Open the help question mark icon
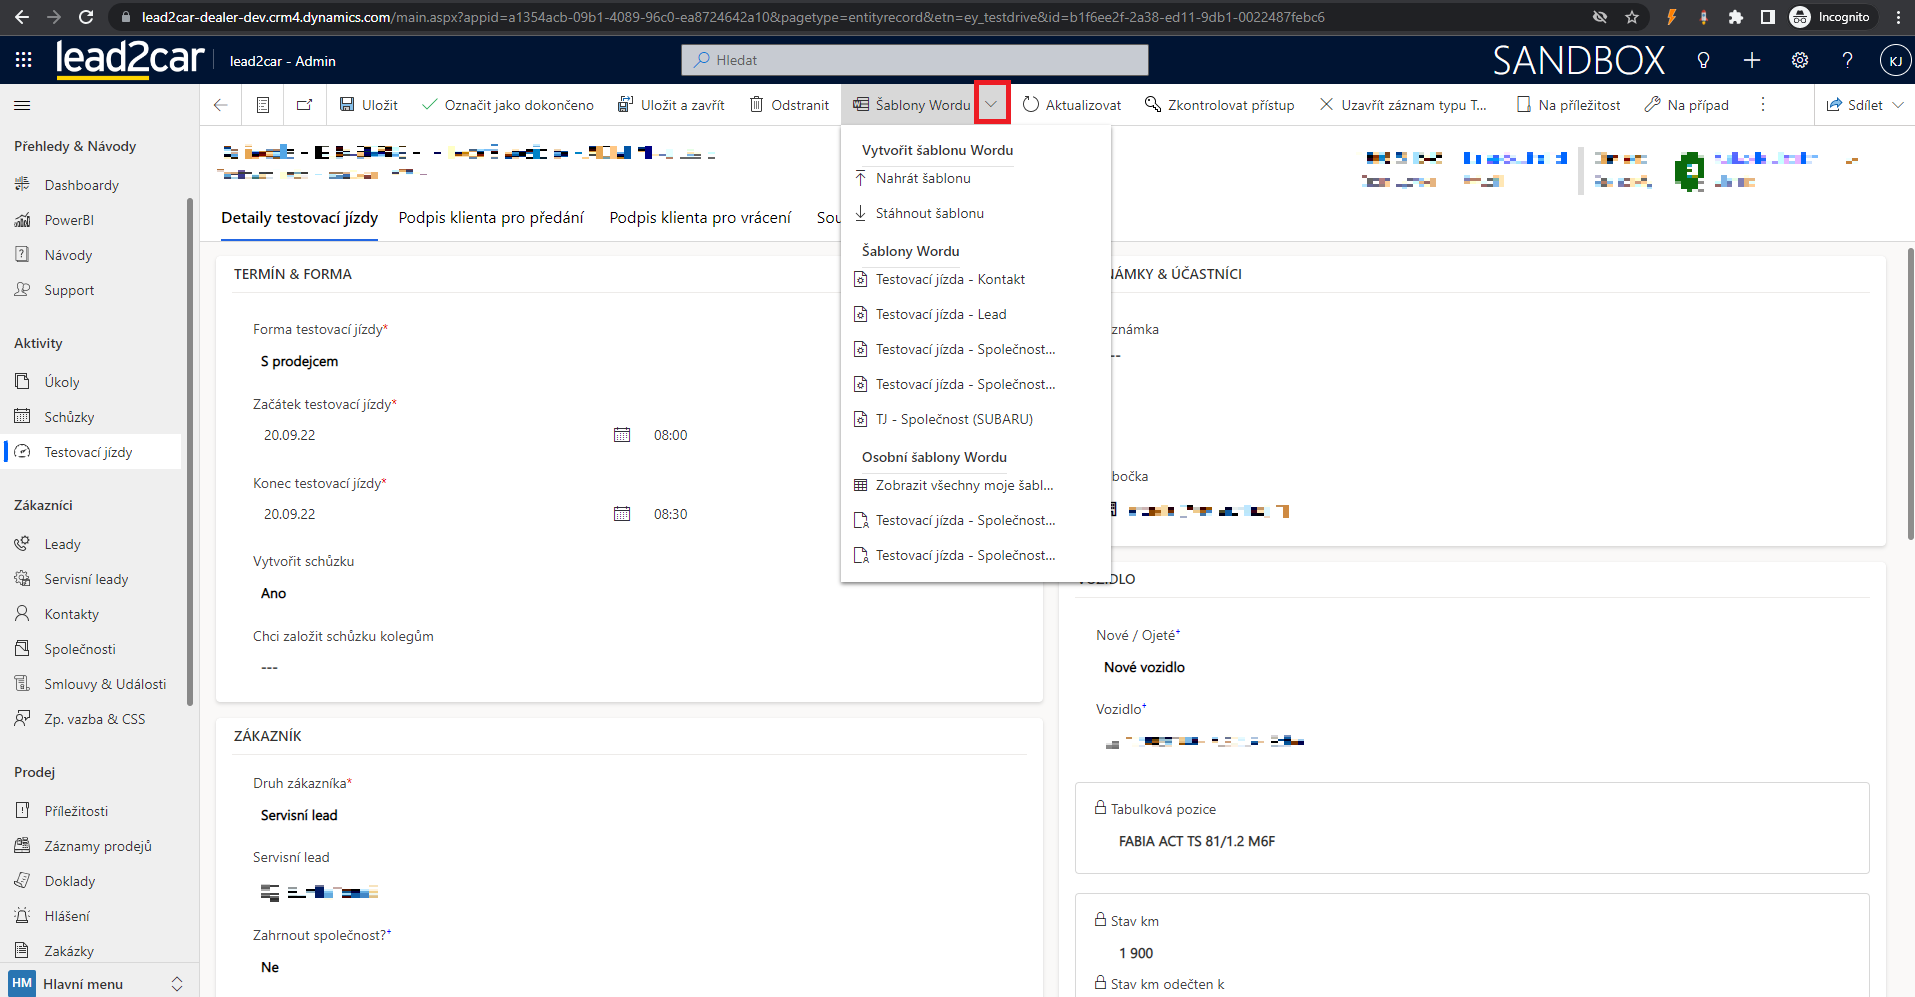 tap(1847, 60)
